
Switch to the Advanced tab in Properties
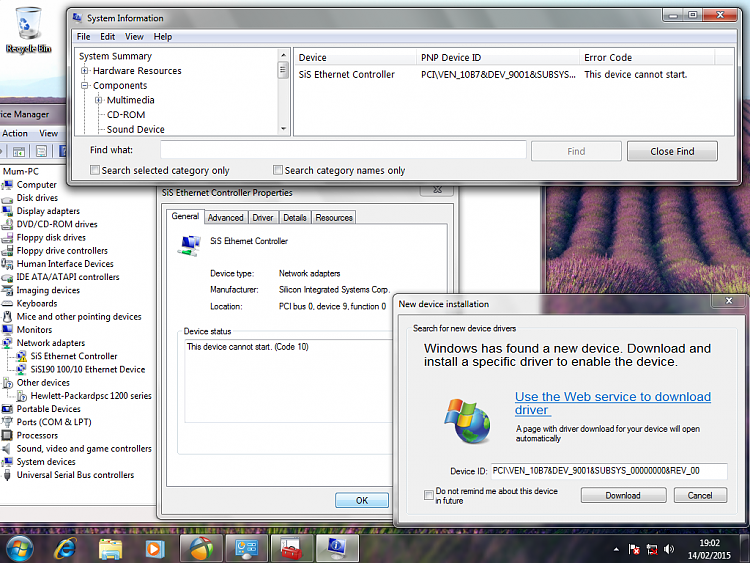[226, 218]
